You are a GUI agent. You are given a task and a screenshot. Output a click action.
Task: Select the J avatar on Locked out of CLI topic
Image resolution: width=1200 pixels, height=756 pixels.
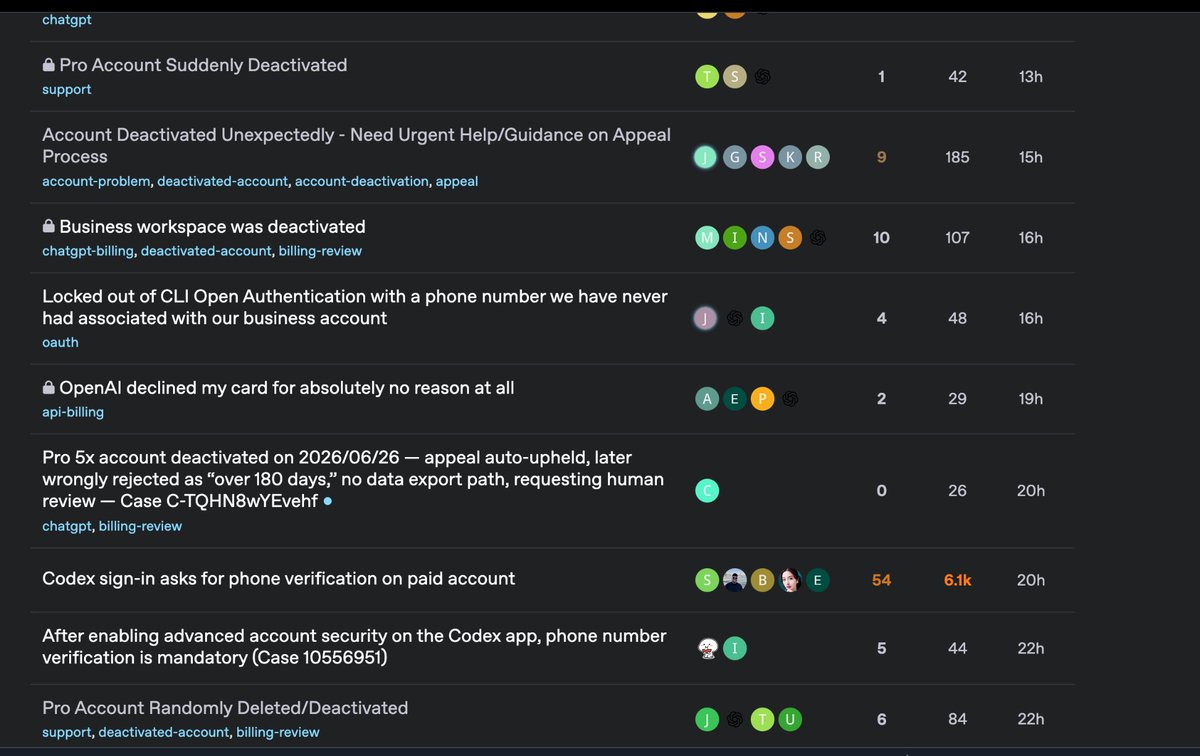707,318
